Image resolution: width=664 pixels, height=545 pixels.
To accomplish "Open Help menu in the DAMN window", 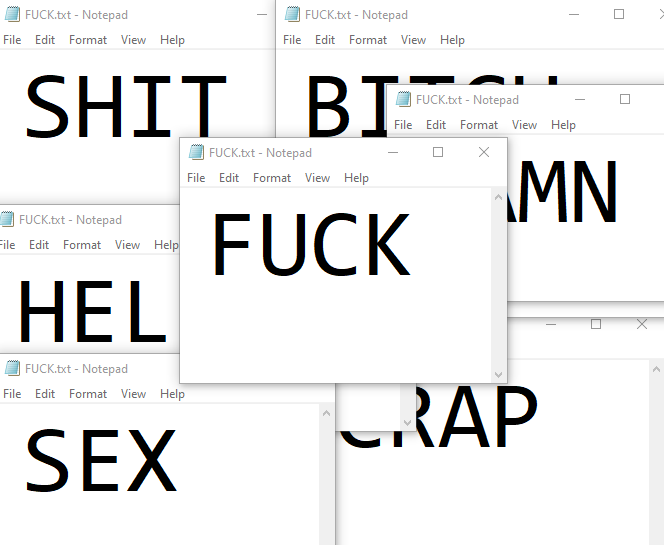I will [563, 125].
